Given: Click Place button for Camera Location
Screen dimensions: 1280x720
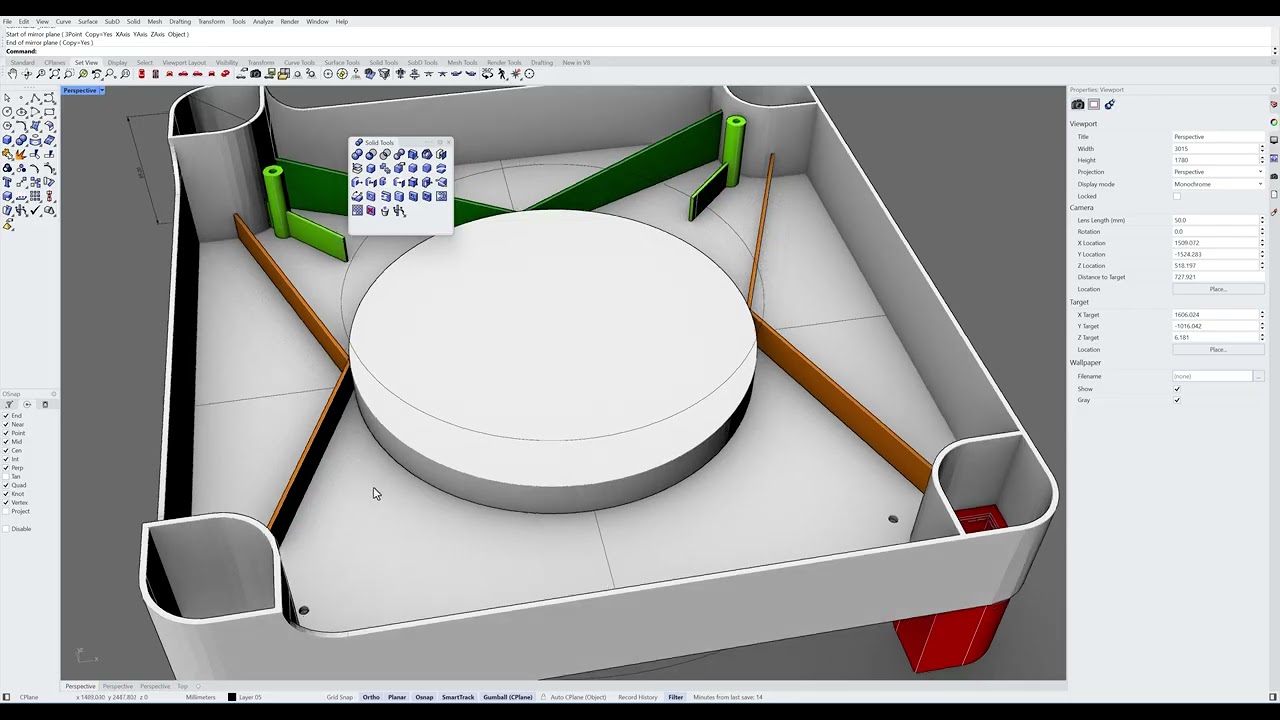Looking at the screenshot, I should (x=1218, y=289).
